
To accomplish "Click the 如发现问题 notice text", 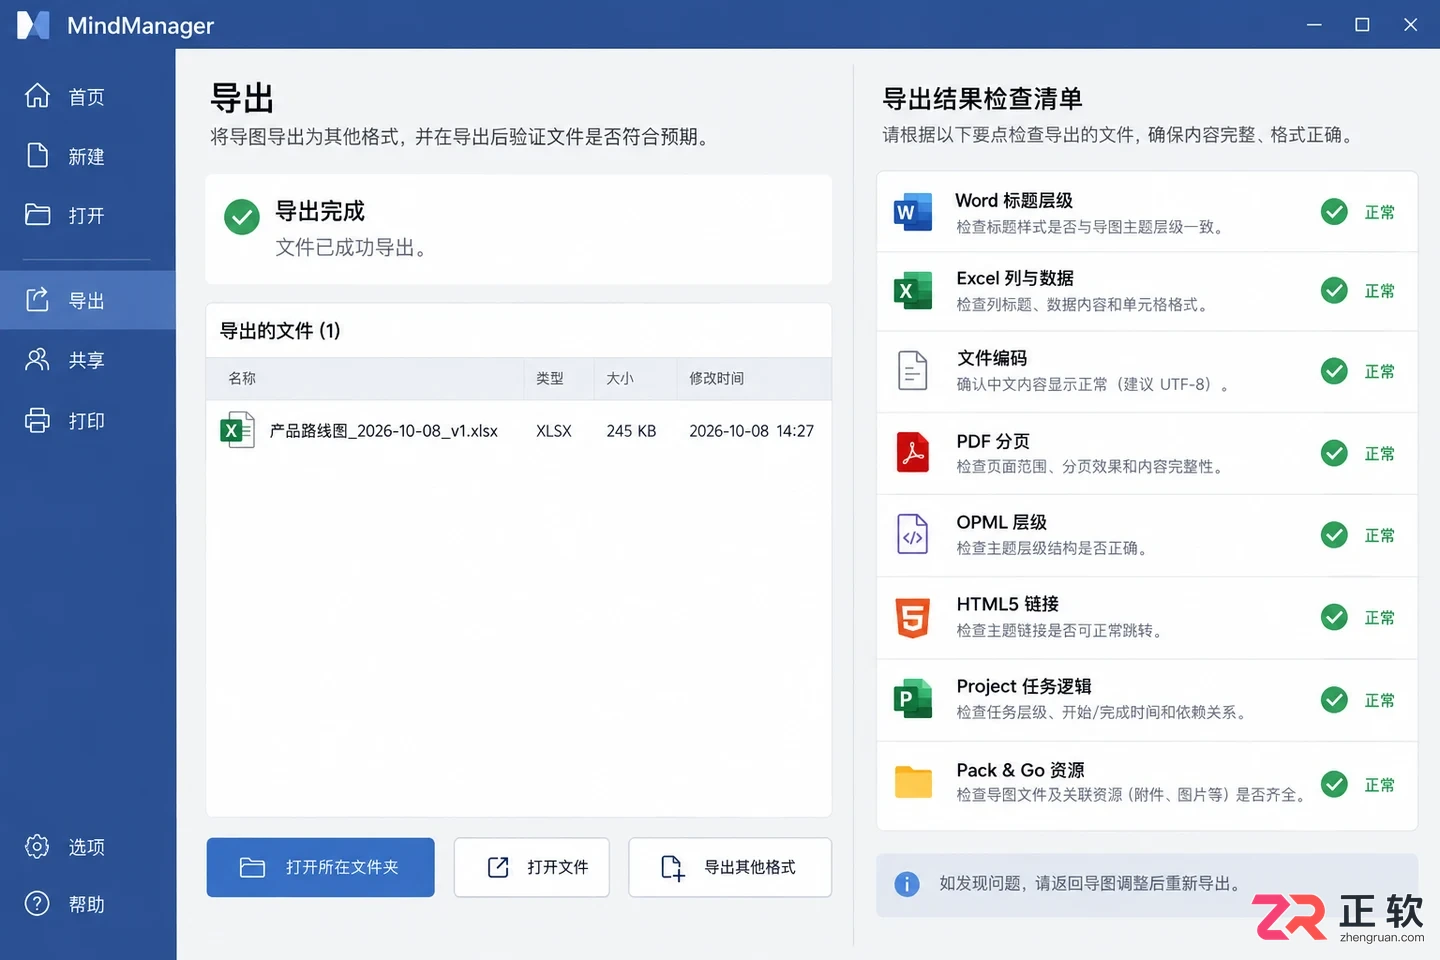I will 1093,884.
